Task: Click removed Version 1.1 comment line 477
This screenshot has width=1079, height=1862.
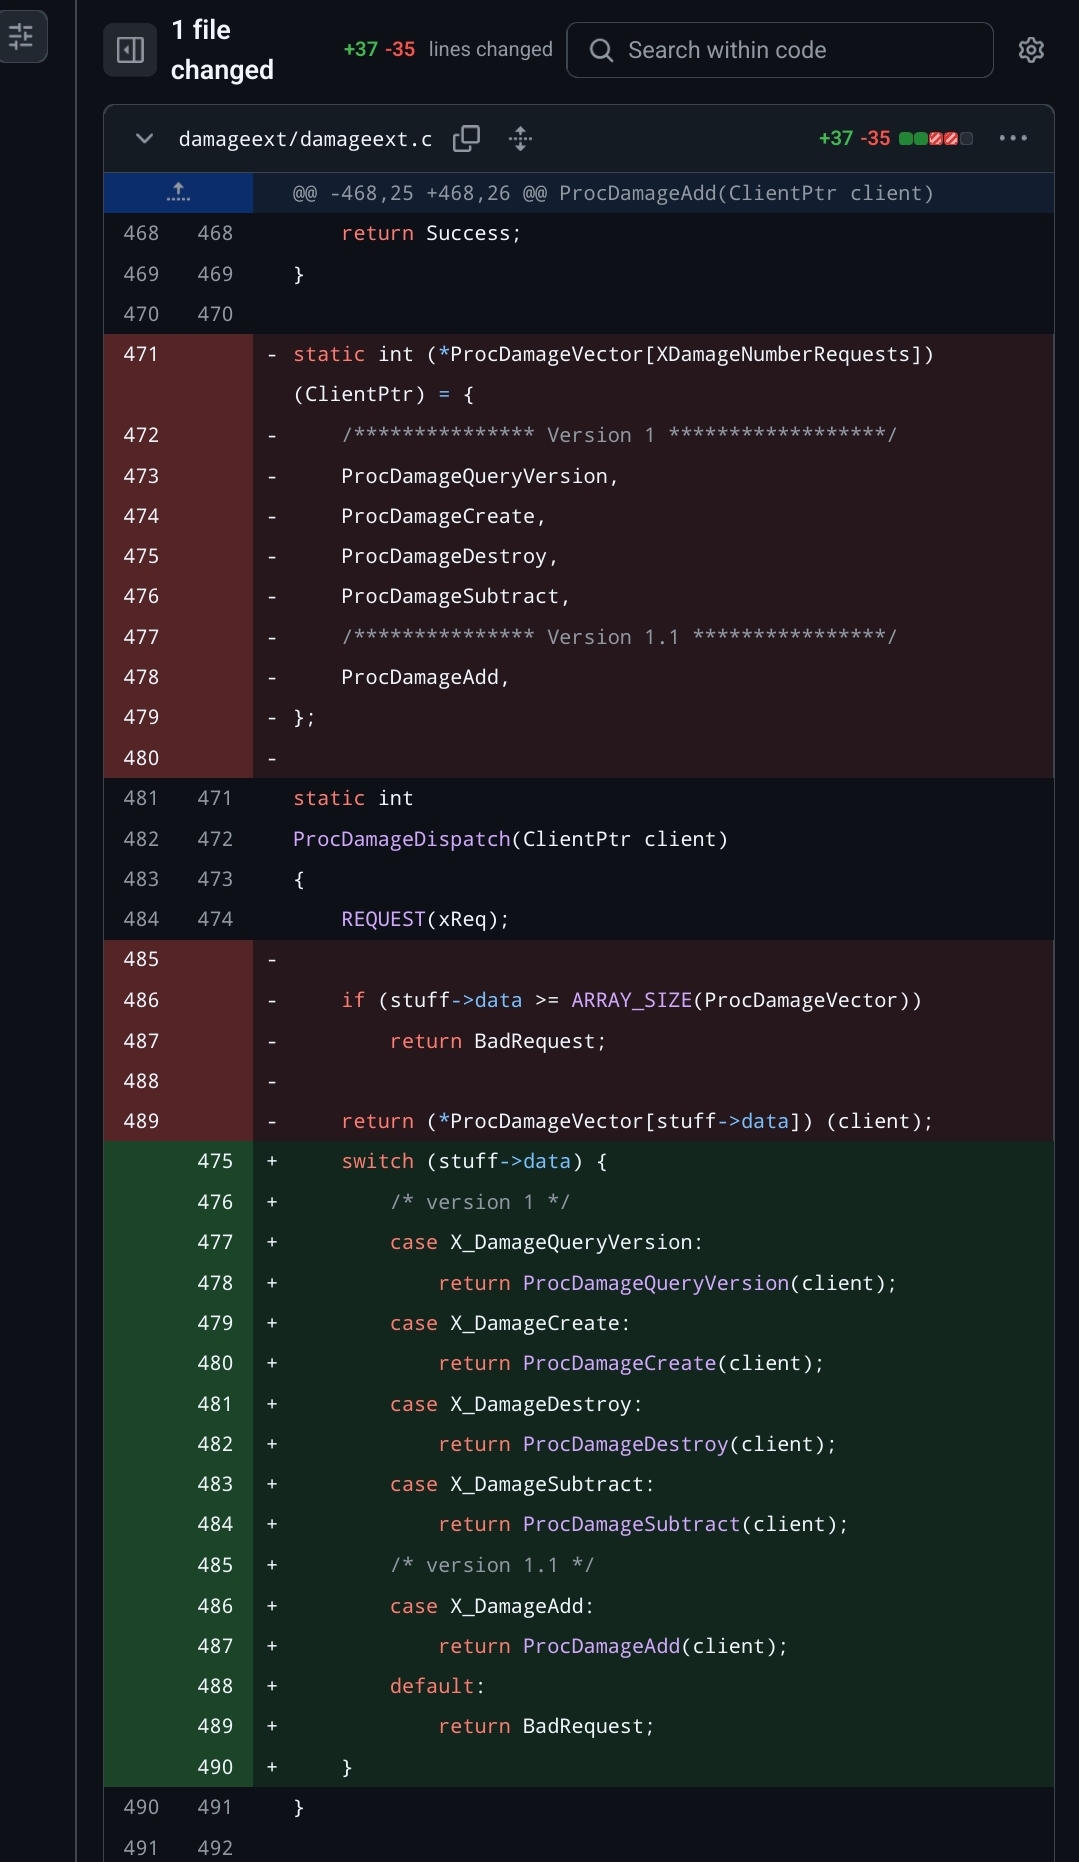Action: point(619,637)
